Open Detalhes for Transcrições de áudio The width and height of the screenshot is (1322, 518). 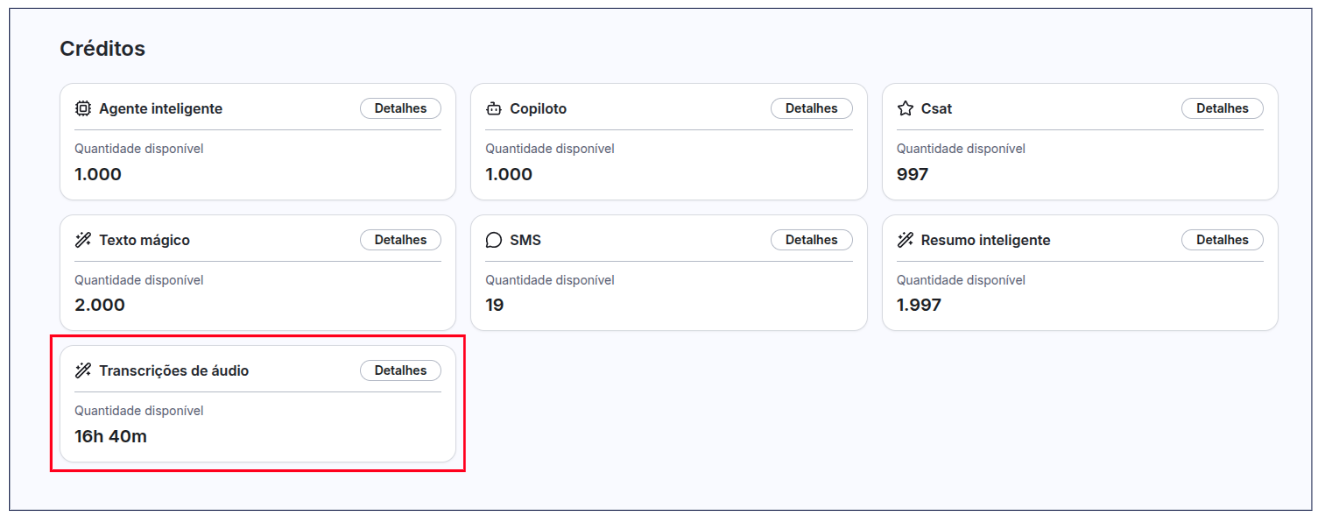[400, 371]
